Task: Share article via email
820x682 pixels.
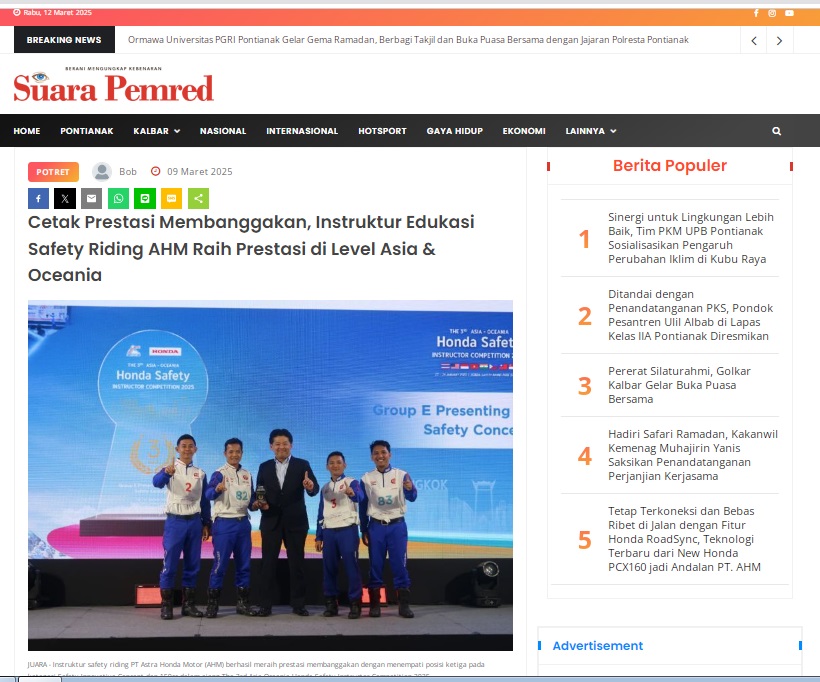Action: click(x=92, y=198)
